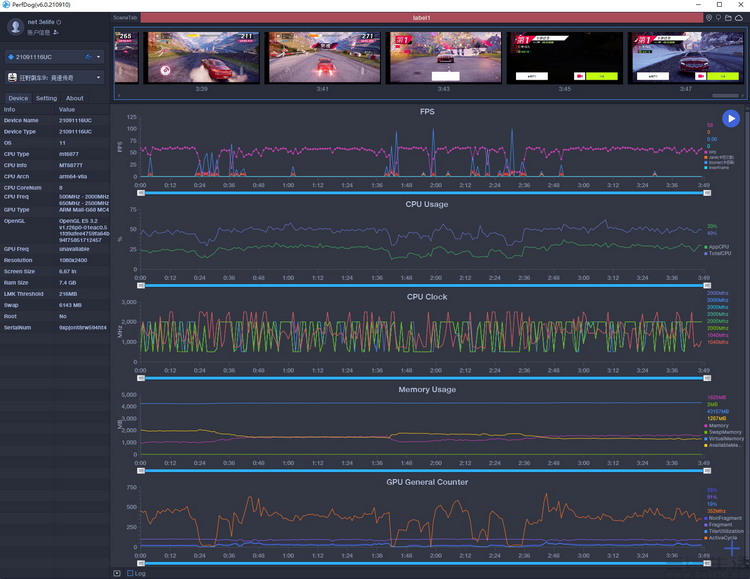Select screenshot thumbnail at 3:39
Viewport: 750px width, 579px height.
coord(201,58)
